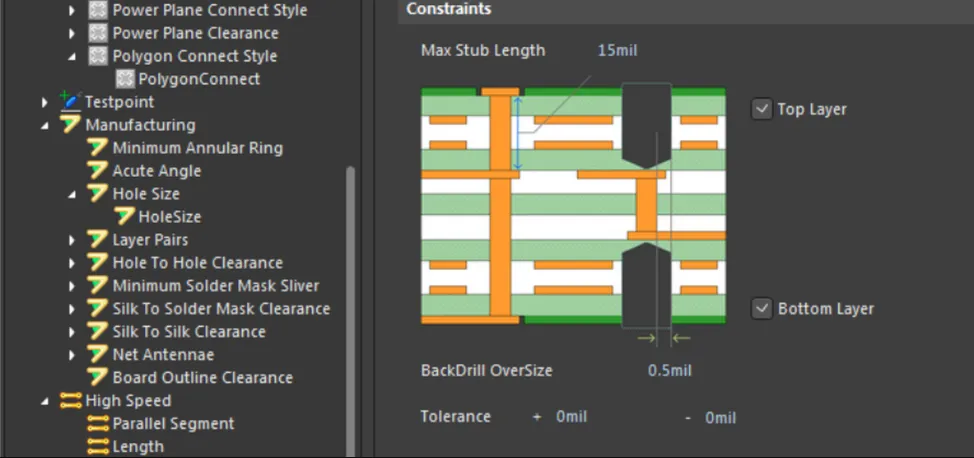
Task: Select the Minimum Annular Ring label
Action: coord(198,147)
